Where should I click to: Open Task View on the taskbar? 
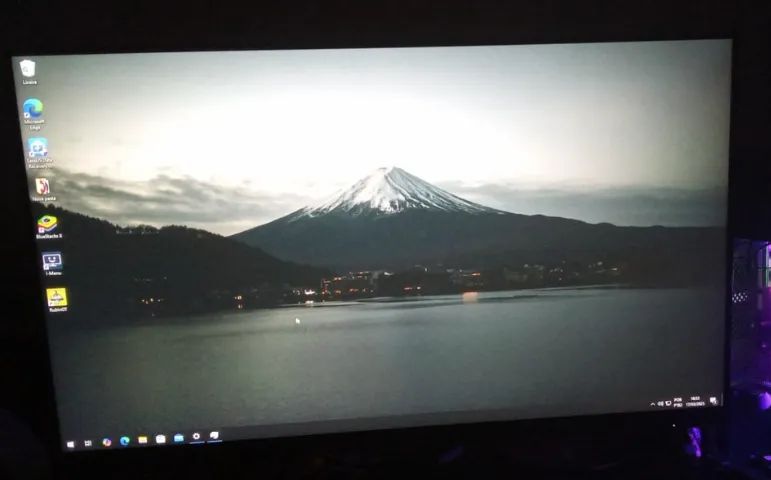click(x=88, y=443)
